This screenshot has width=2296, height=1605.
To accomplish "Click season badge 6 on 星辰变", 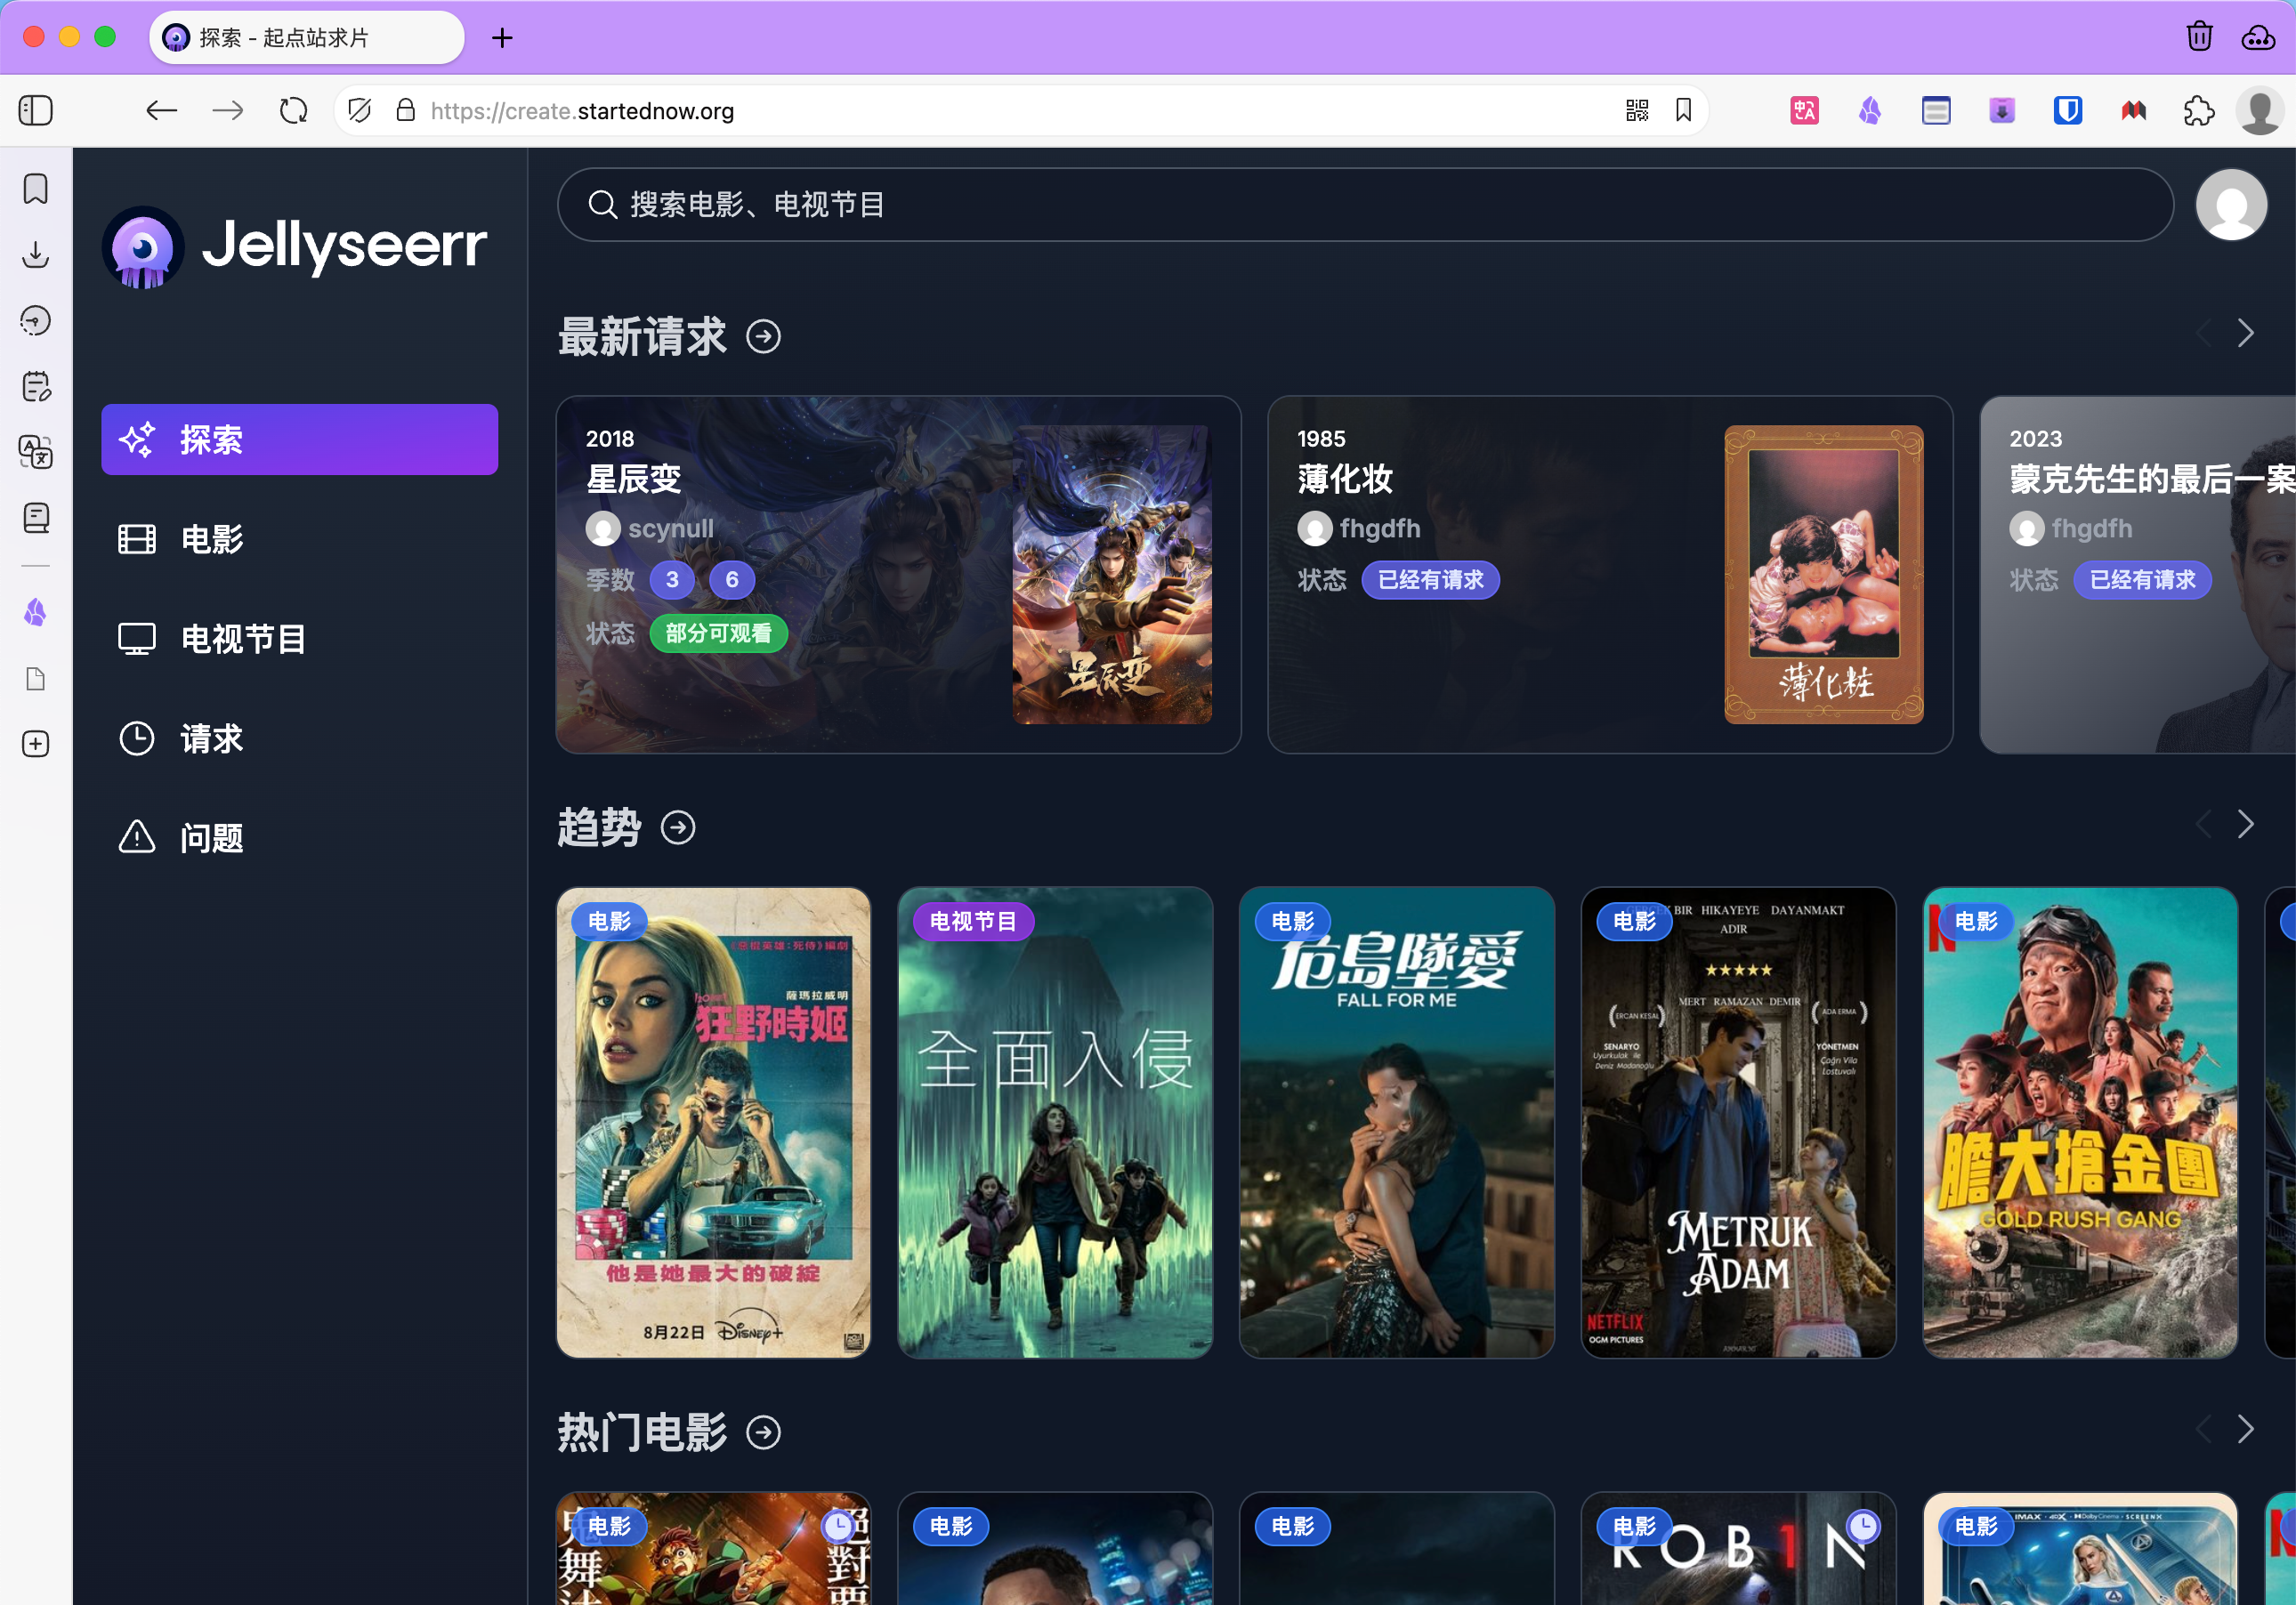I will pyautogui.click(x=732, y=580).
